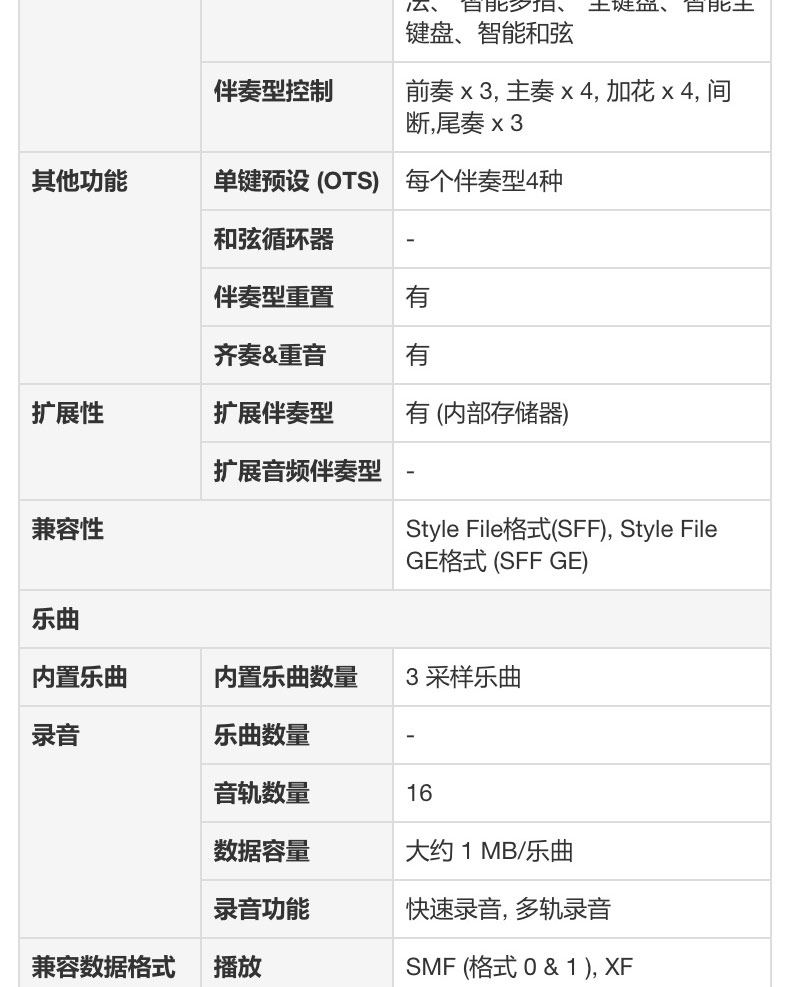Select the 每个伴奏型4种 value cell
This screenshot has height=987, width=790.
coord(484,182)
